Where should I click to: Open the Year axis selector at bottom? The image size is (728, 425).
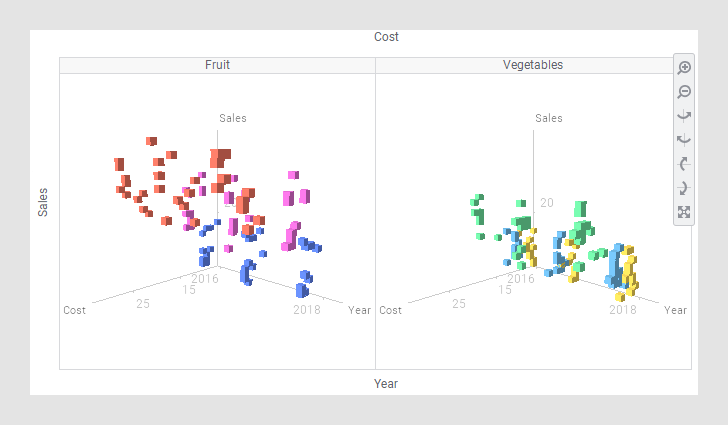pos(386,384)
